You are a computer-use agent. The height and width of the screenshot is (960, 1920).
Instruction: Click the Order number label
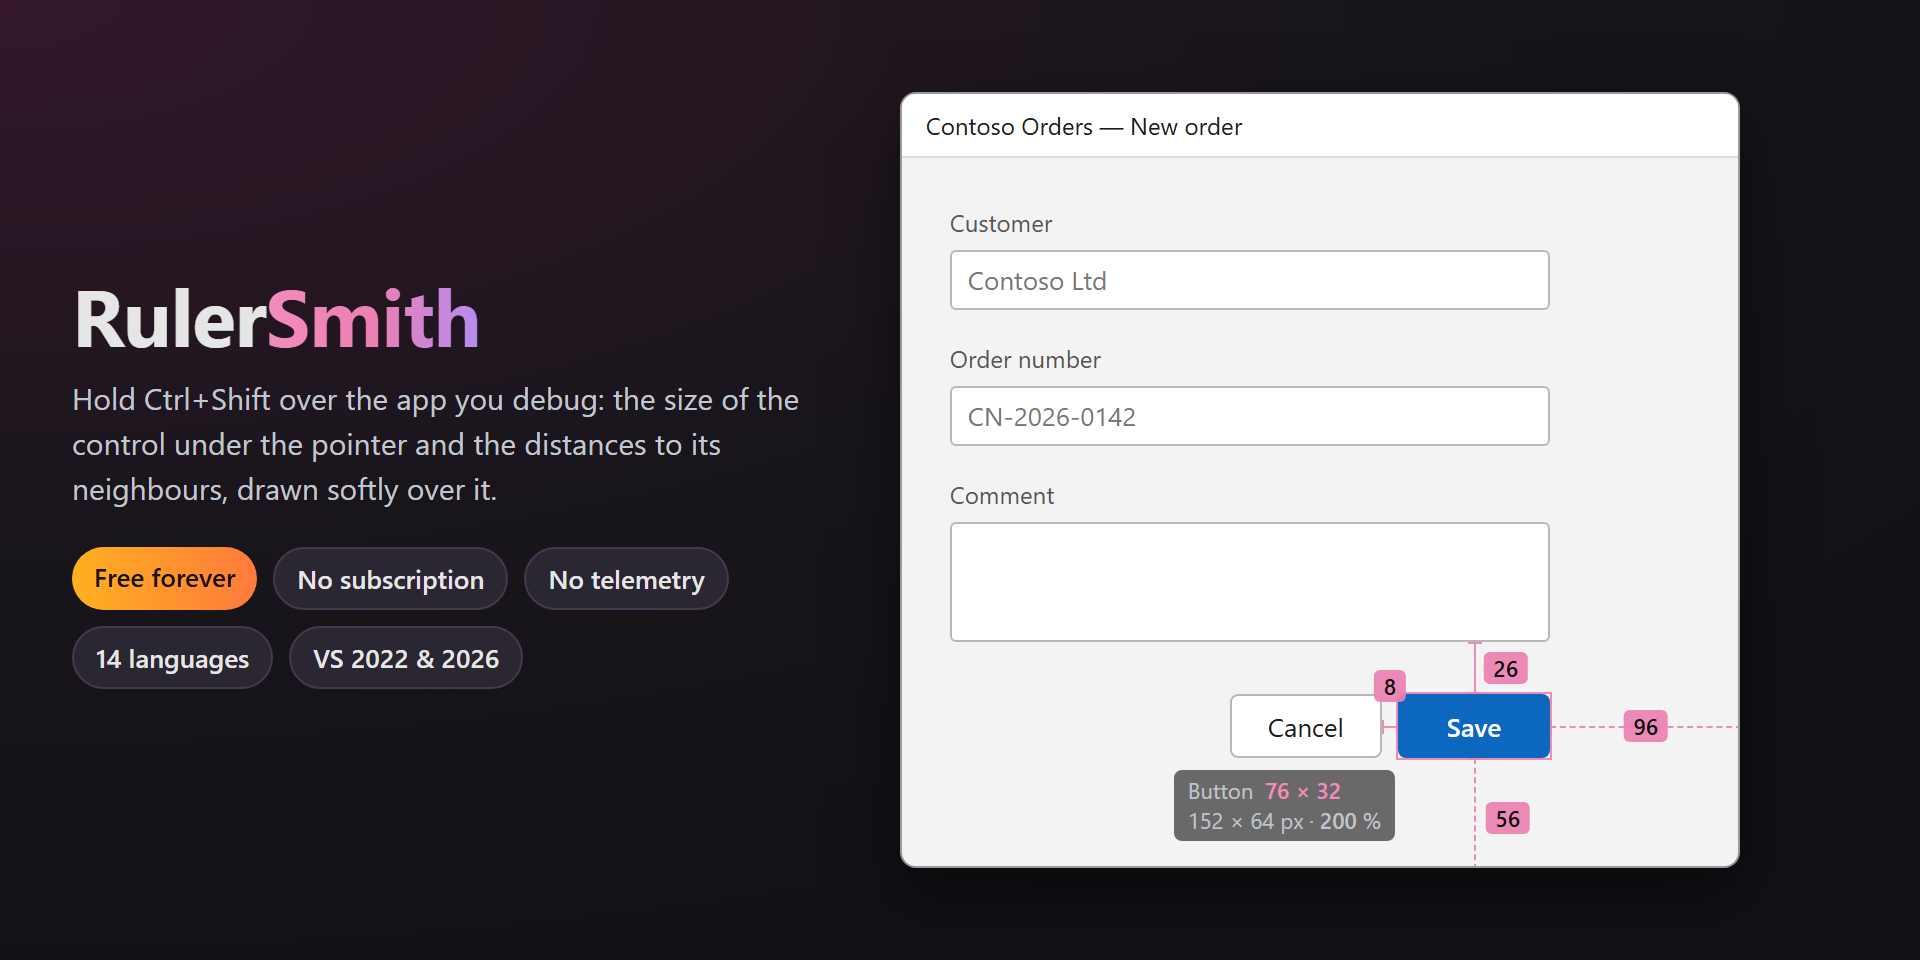(x=1025, y=360)
